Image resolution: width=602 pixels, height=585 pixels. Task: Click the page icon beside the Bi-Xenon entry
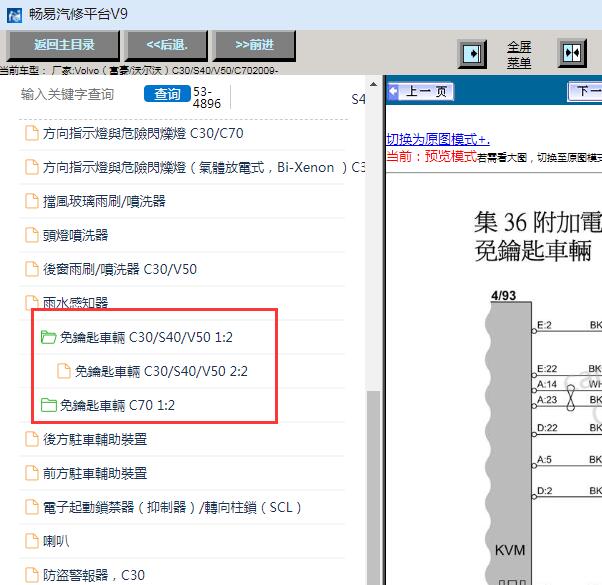pos(32,167)
